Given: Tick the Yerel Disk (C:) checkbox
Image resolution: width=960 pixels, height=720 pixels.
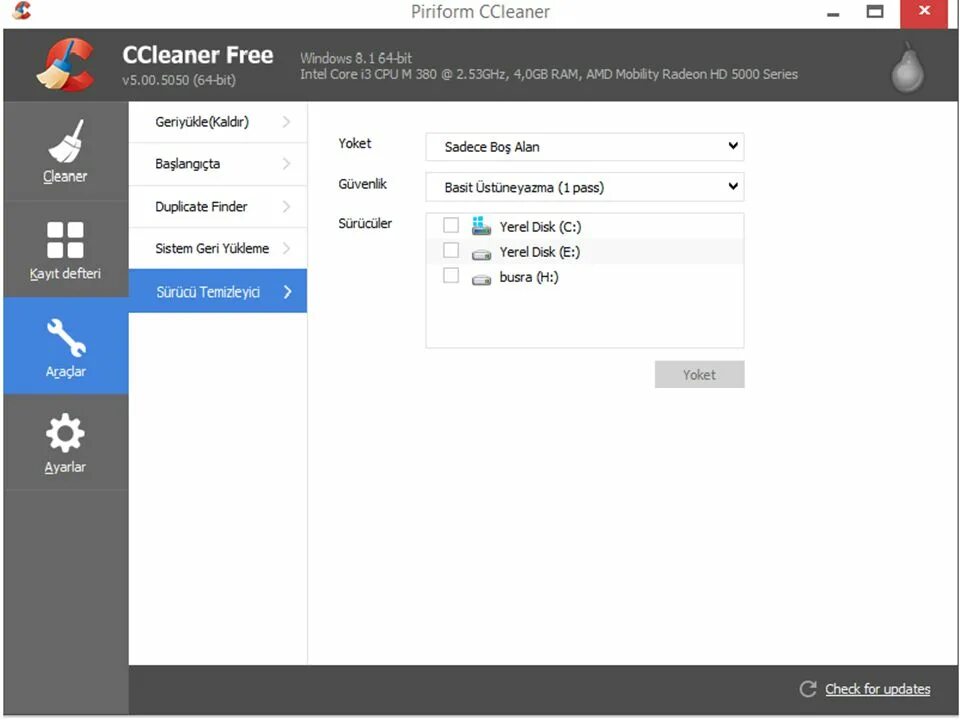Looking at the screenshot, I should coord(451,225).
